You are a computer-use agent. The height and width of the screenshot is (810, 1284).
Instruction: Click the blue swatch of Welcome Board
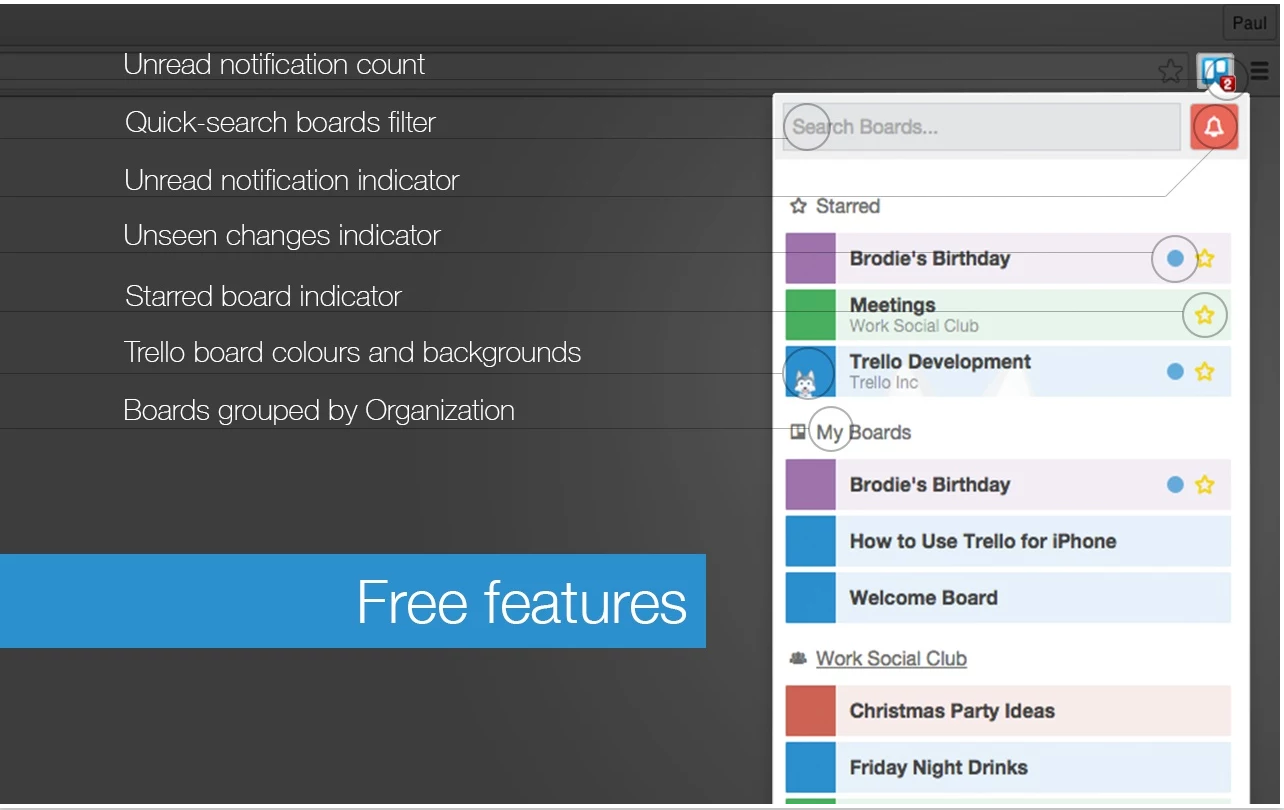point(811,598)
